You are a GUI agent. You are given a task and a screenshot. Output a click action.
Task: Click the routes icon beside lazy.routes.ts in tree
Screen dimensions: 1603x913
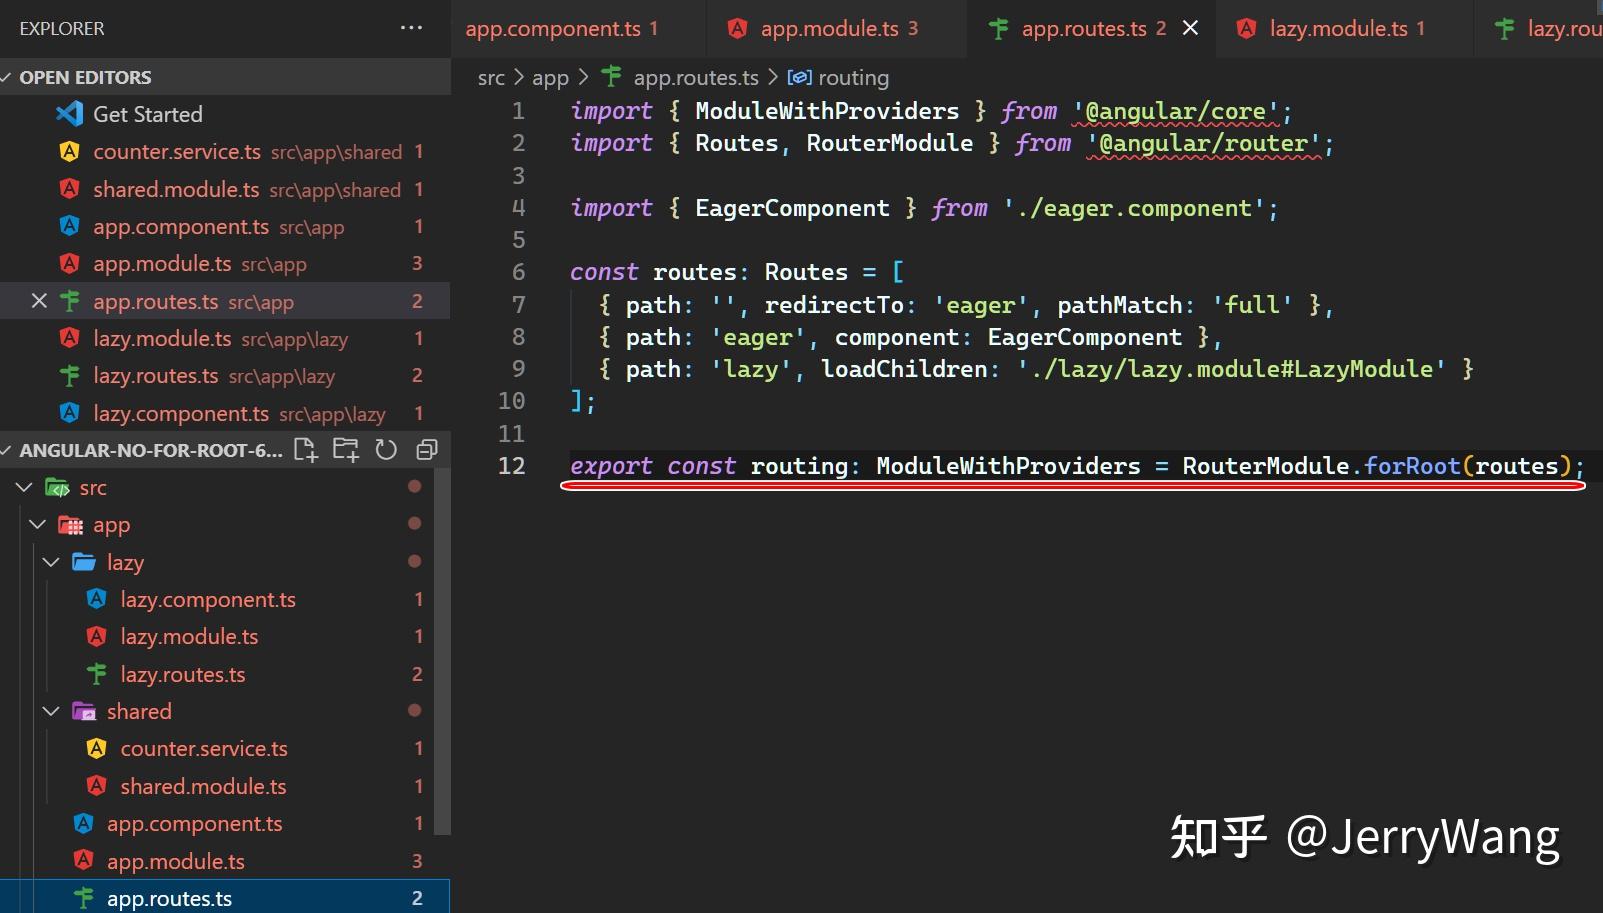point(95,674)
